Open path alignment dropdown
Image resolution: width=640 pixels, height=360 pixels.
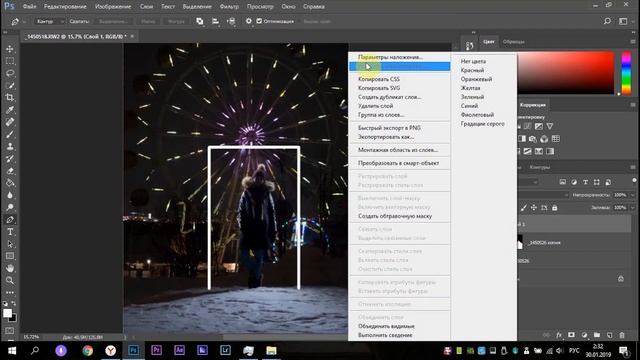click(x=216, y=21)
